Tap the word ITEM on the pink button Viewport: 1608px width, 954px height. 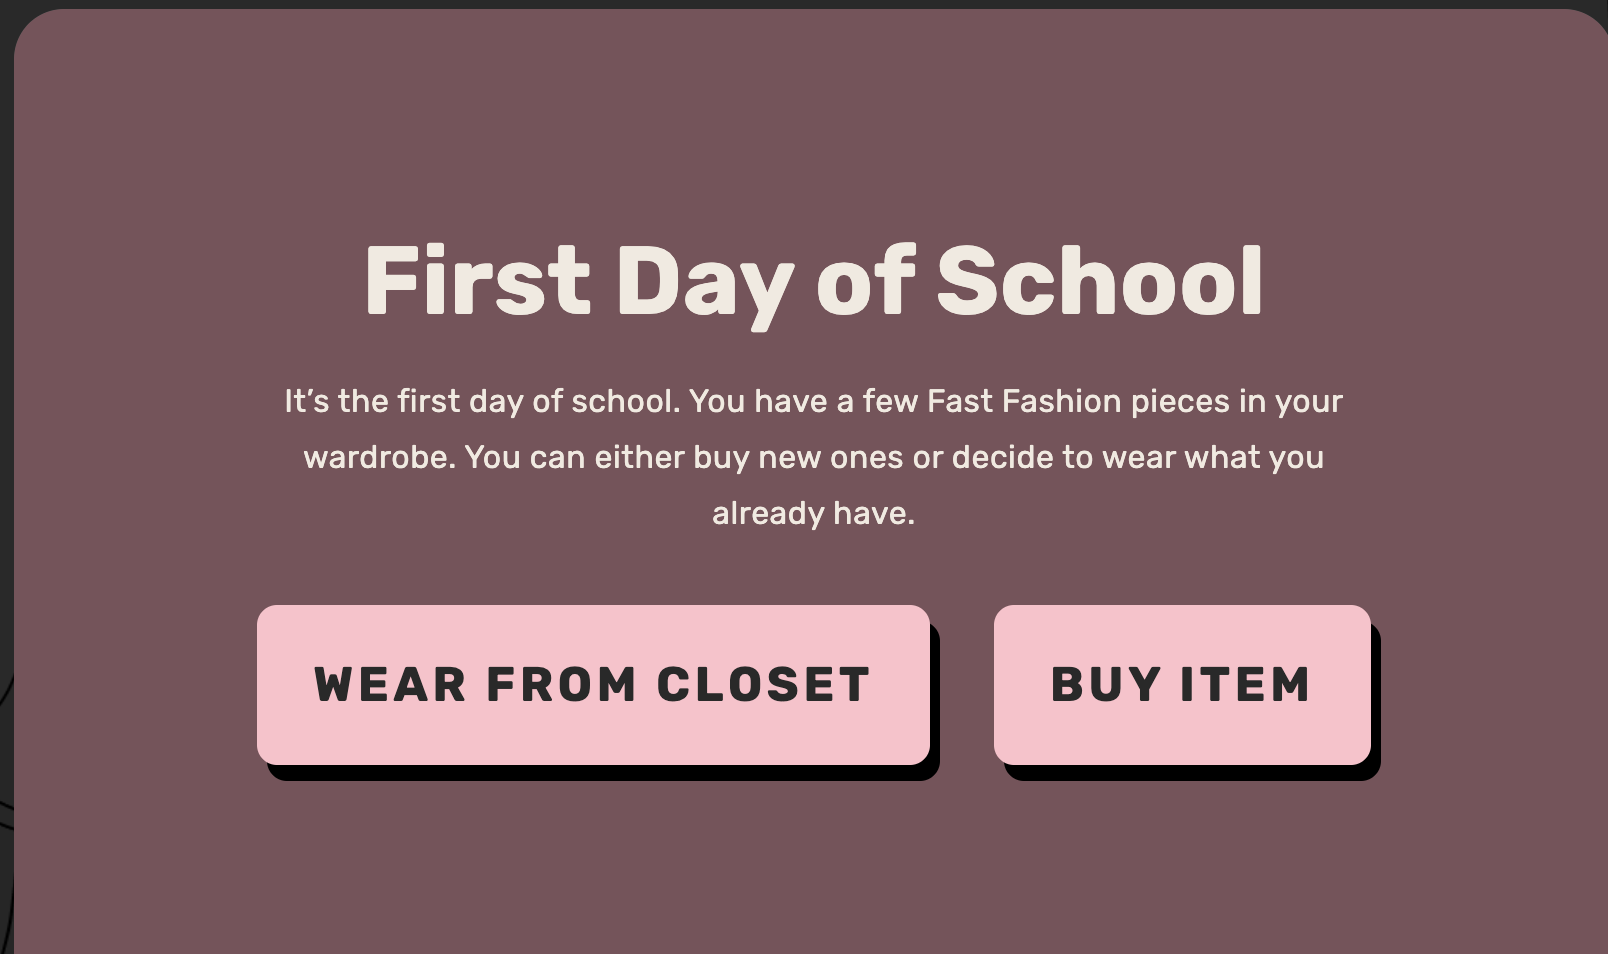click(1245, 685)
